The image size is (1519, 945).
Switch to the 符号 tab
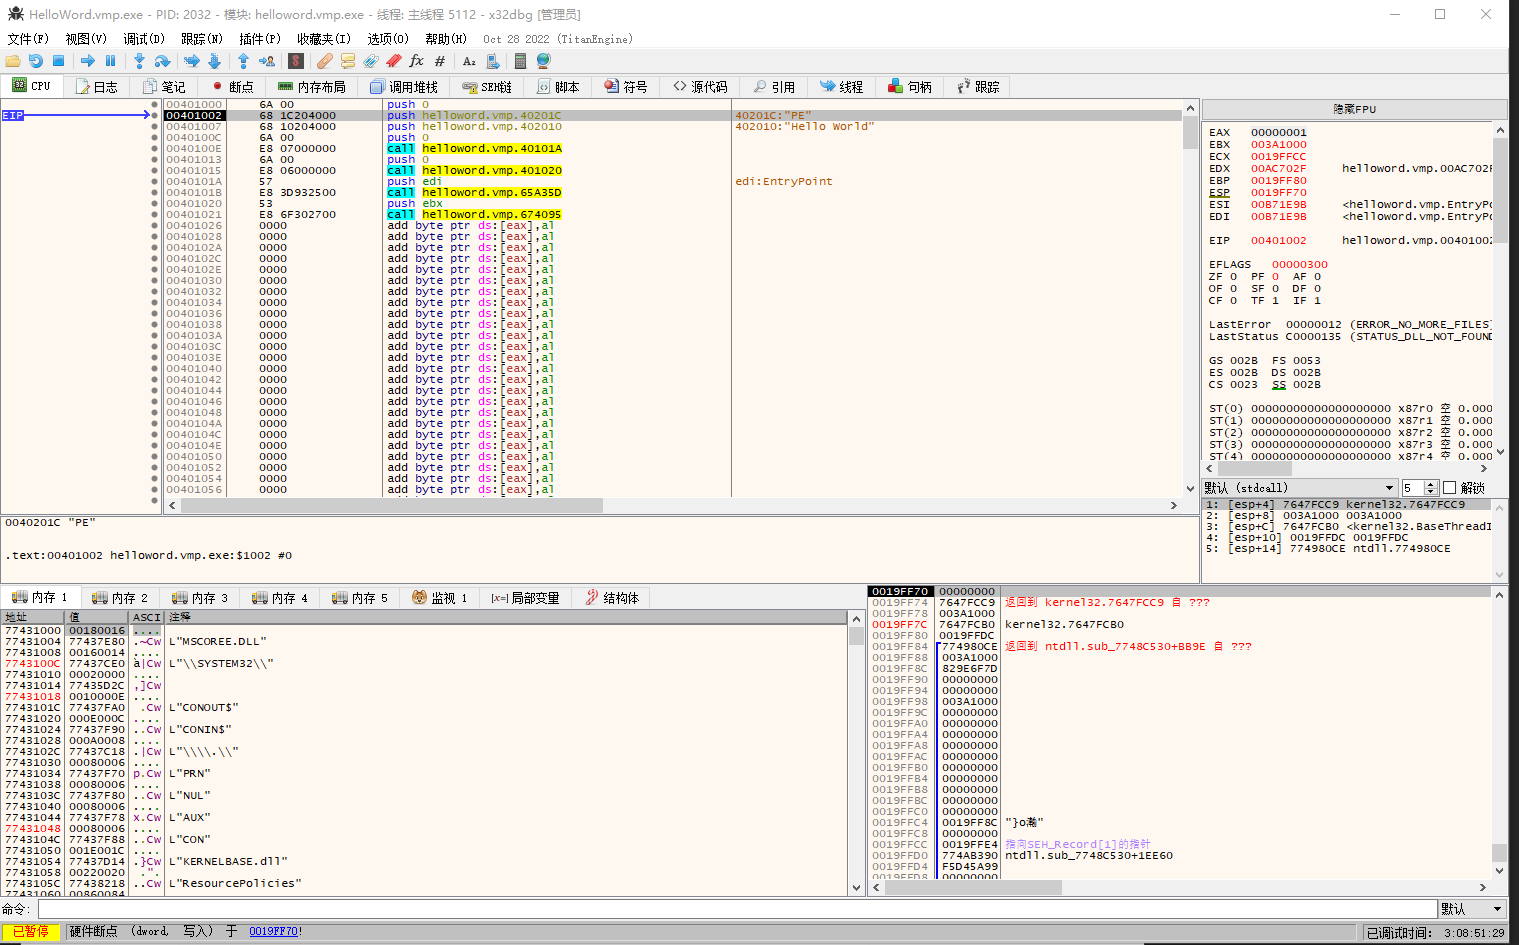pos(627,87)
